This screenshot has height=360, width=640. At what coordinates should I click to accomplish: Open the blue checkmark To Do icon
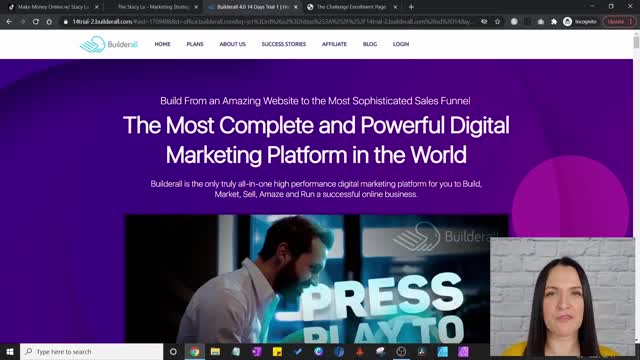298,351
